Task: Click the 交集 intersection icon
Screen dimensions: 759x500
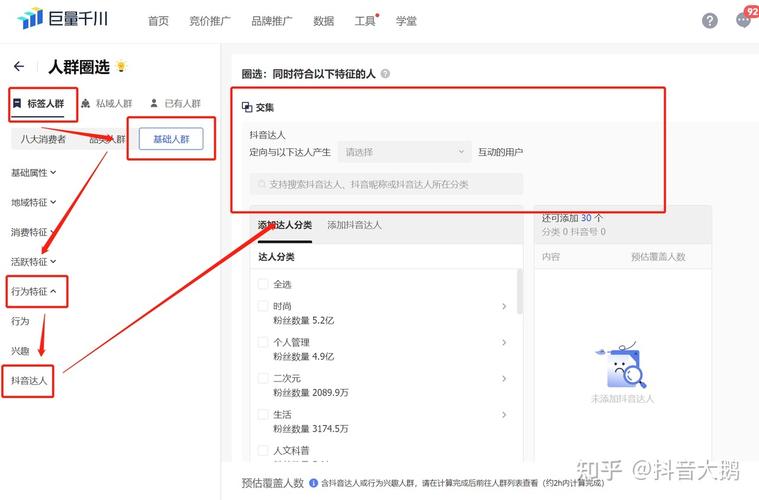Action: 247,107
